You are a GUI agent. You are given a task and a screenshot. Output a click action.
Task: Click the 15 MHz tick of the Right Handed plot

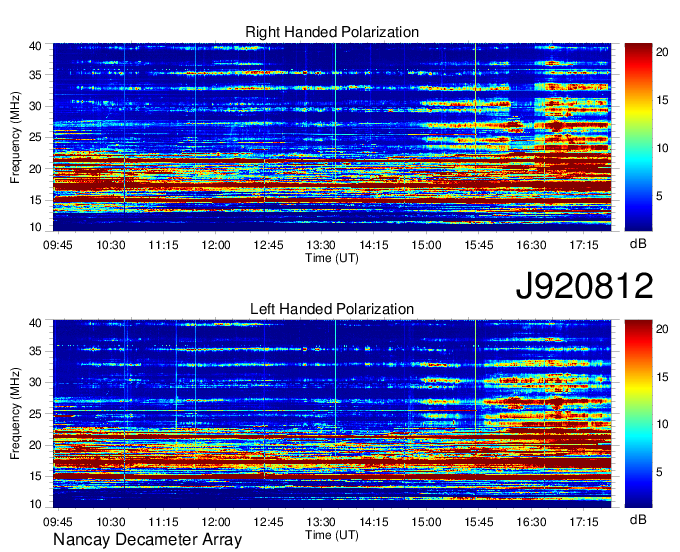click(x=35, y=200)
